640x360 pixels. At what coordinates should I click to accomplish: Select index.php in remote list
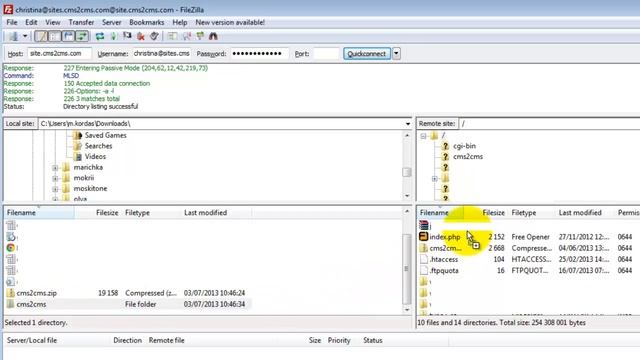[x=444, y=237]
